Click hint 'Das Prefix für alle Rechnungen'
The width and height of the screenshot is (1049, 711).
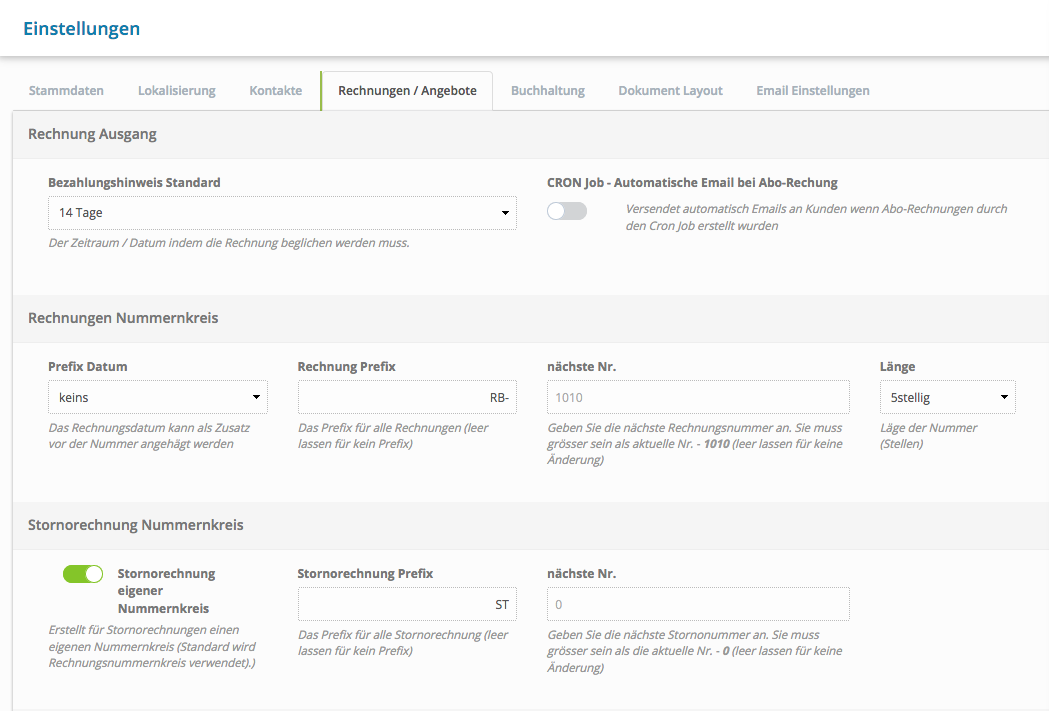(x=393, y=435)
